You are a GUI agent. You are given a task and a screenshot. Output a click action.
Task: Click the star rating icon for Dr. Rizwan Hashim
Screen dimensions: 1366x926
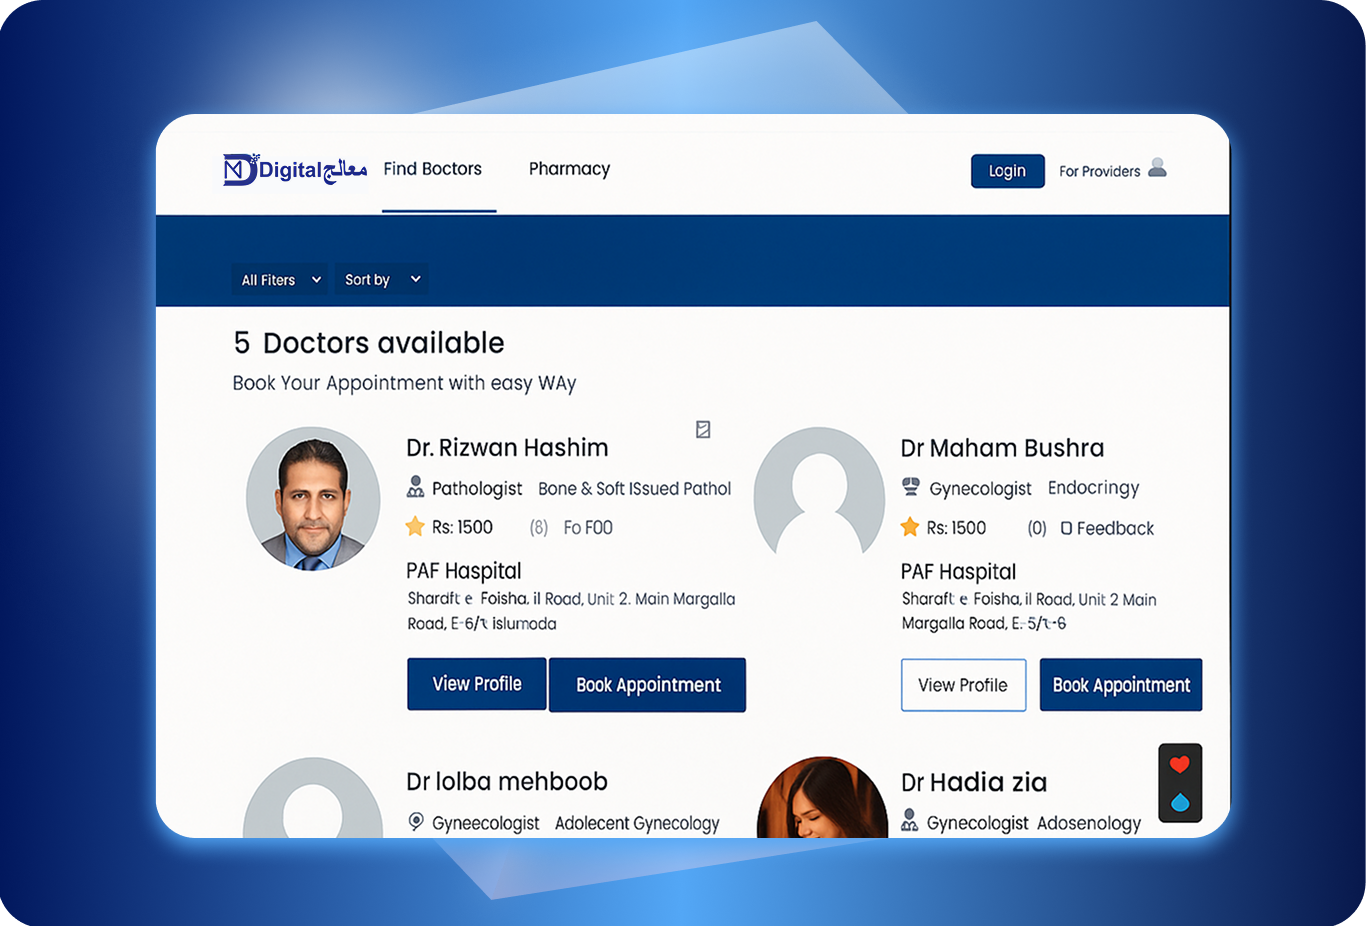[415, 526]
